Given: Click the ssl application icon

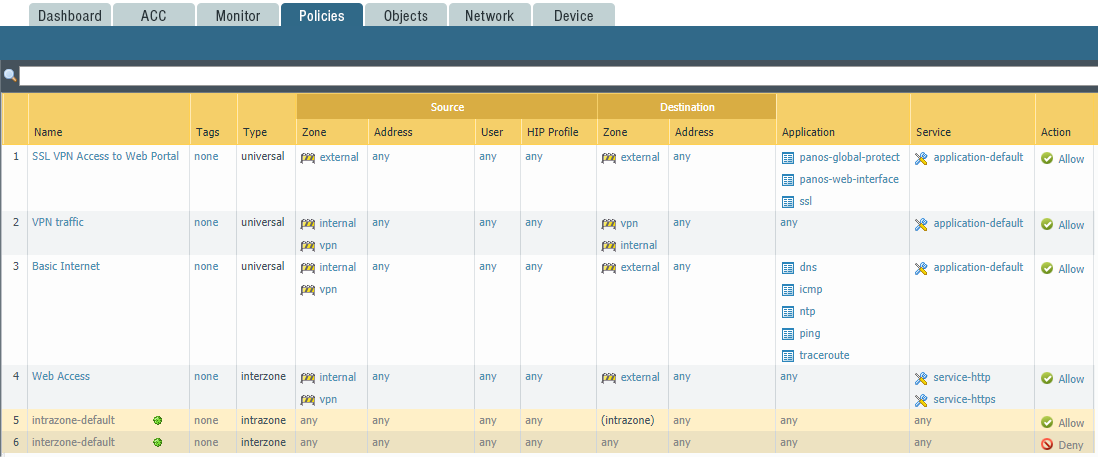Looking at the screenshot, I should point(788,202).
